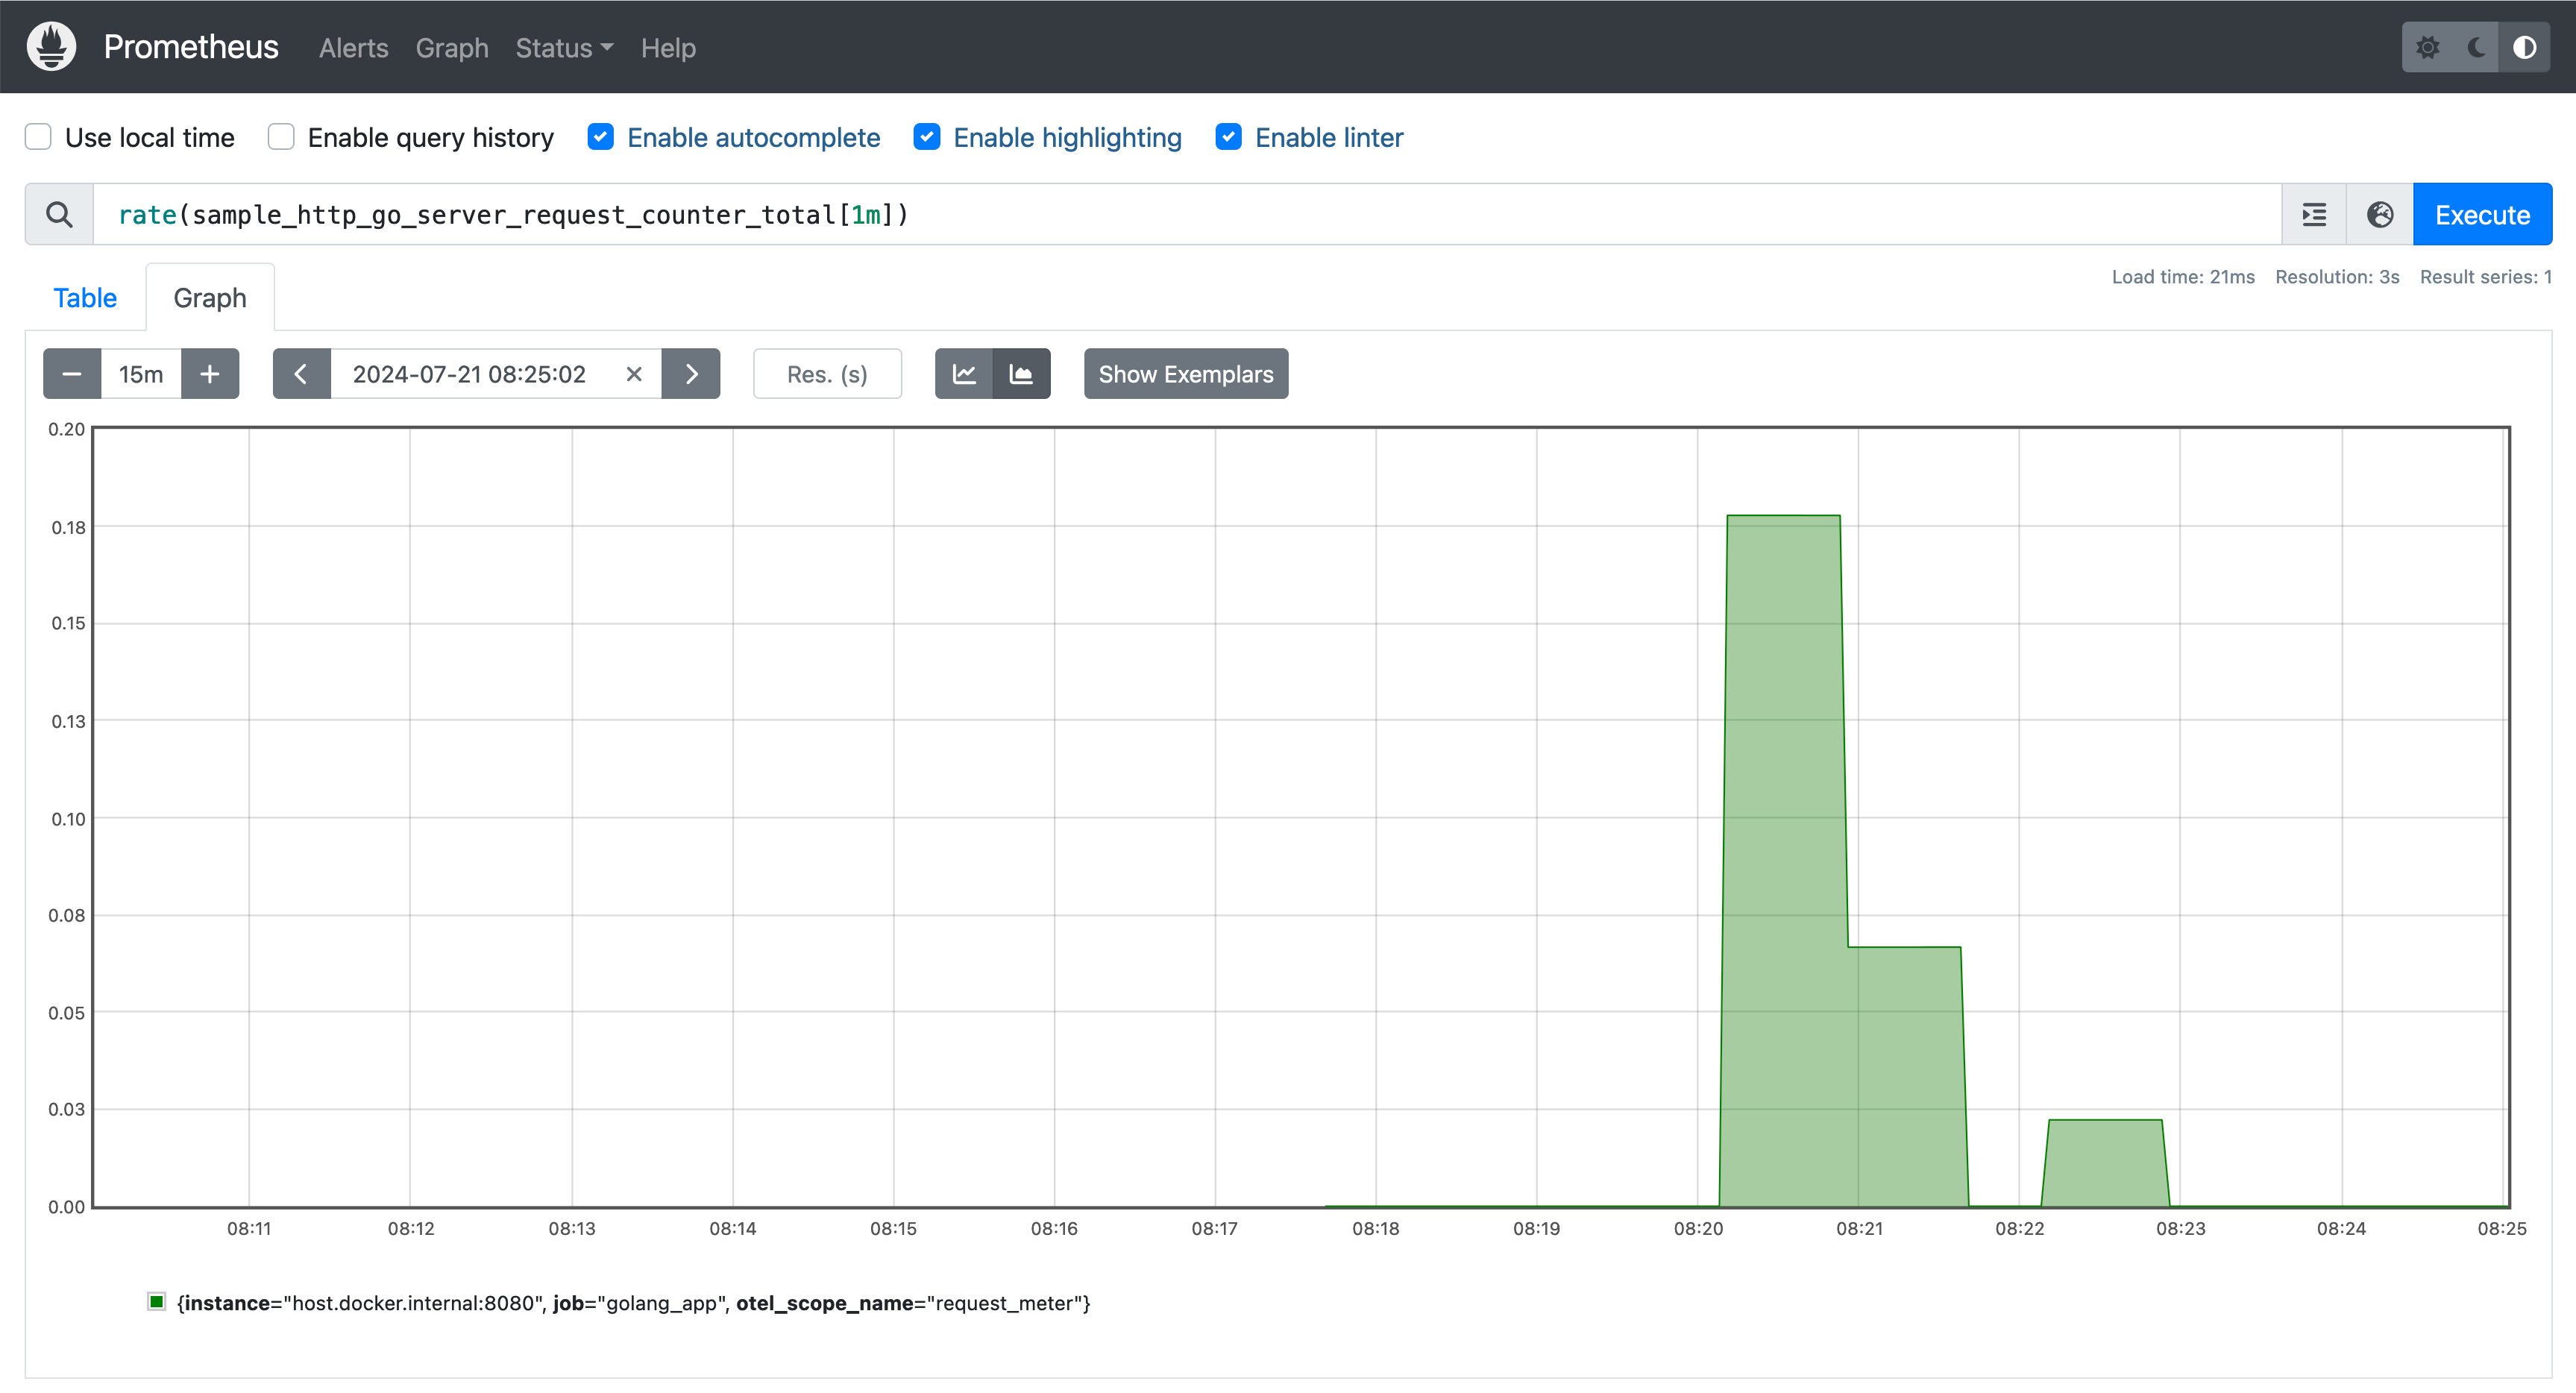Click the Prometheus flame logo
Viewport: 2576px width, 1393px height.
point(51,47)
